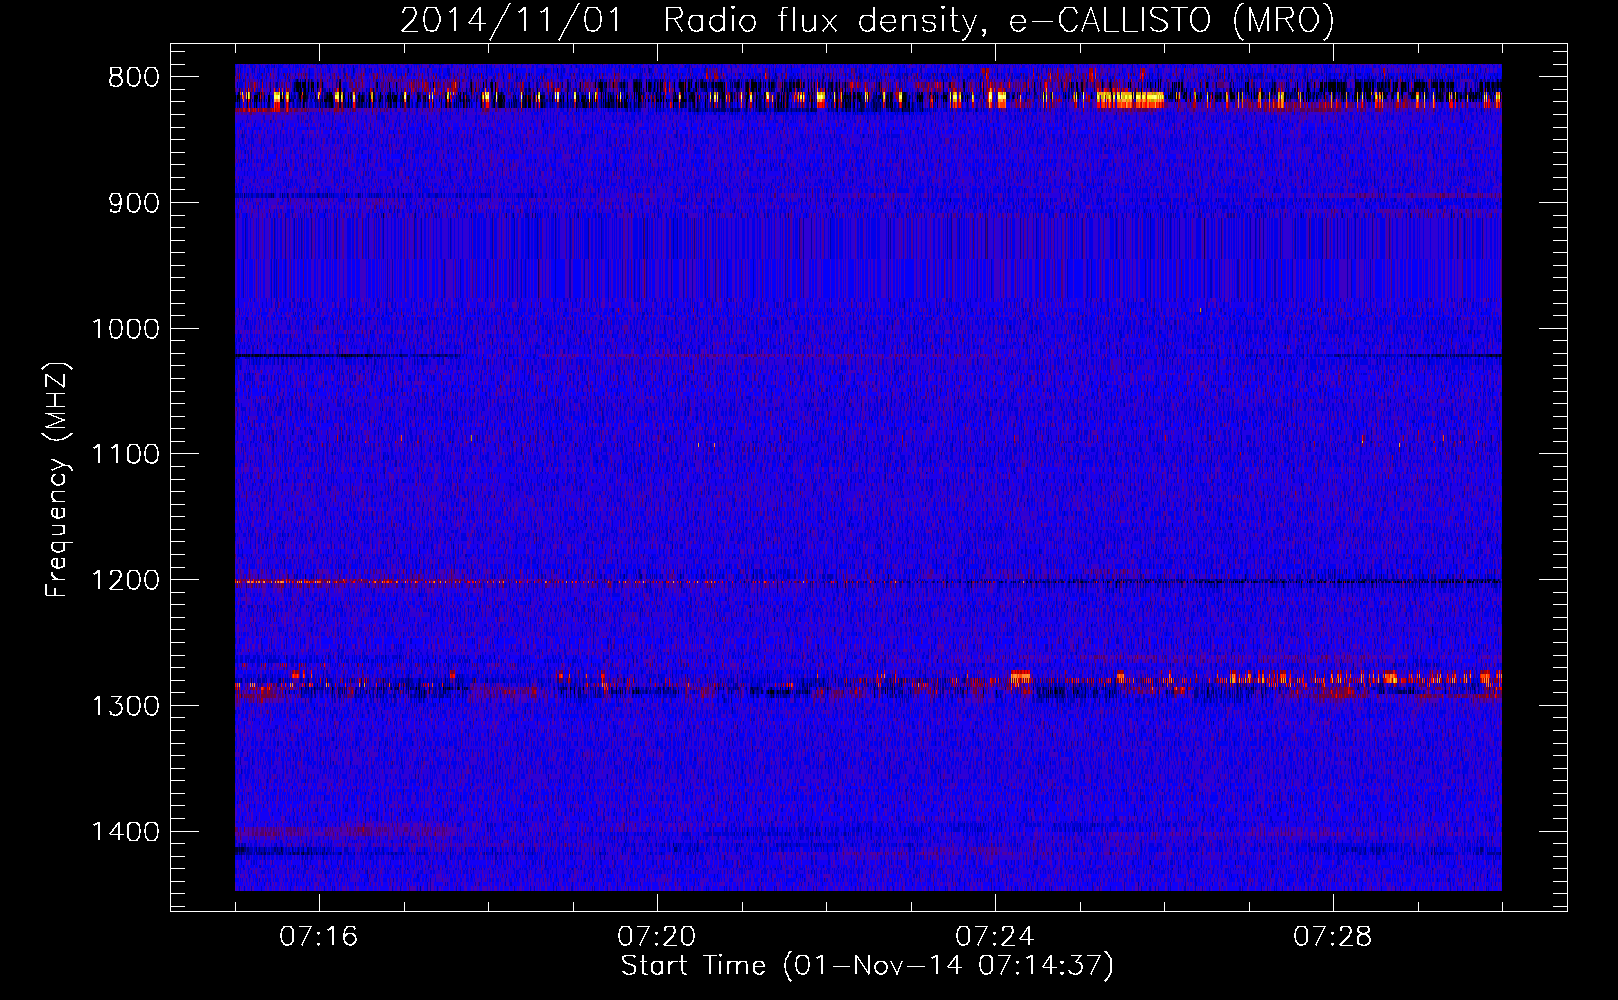Select the 1300 frequency axis label
Viewport: 1618px width, 1000px height.
[125, 706]
